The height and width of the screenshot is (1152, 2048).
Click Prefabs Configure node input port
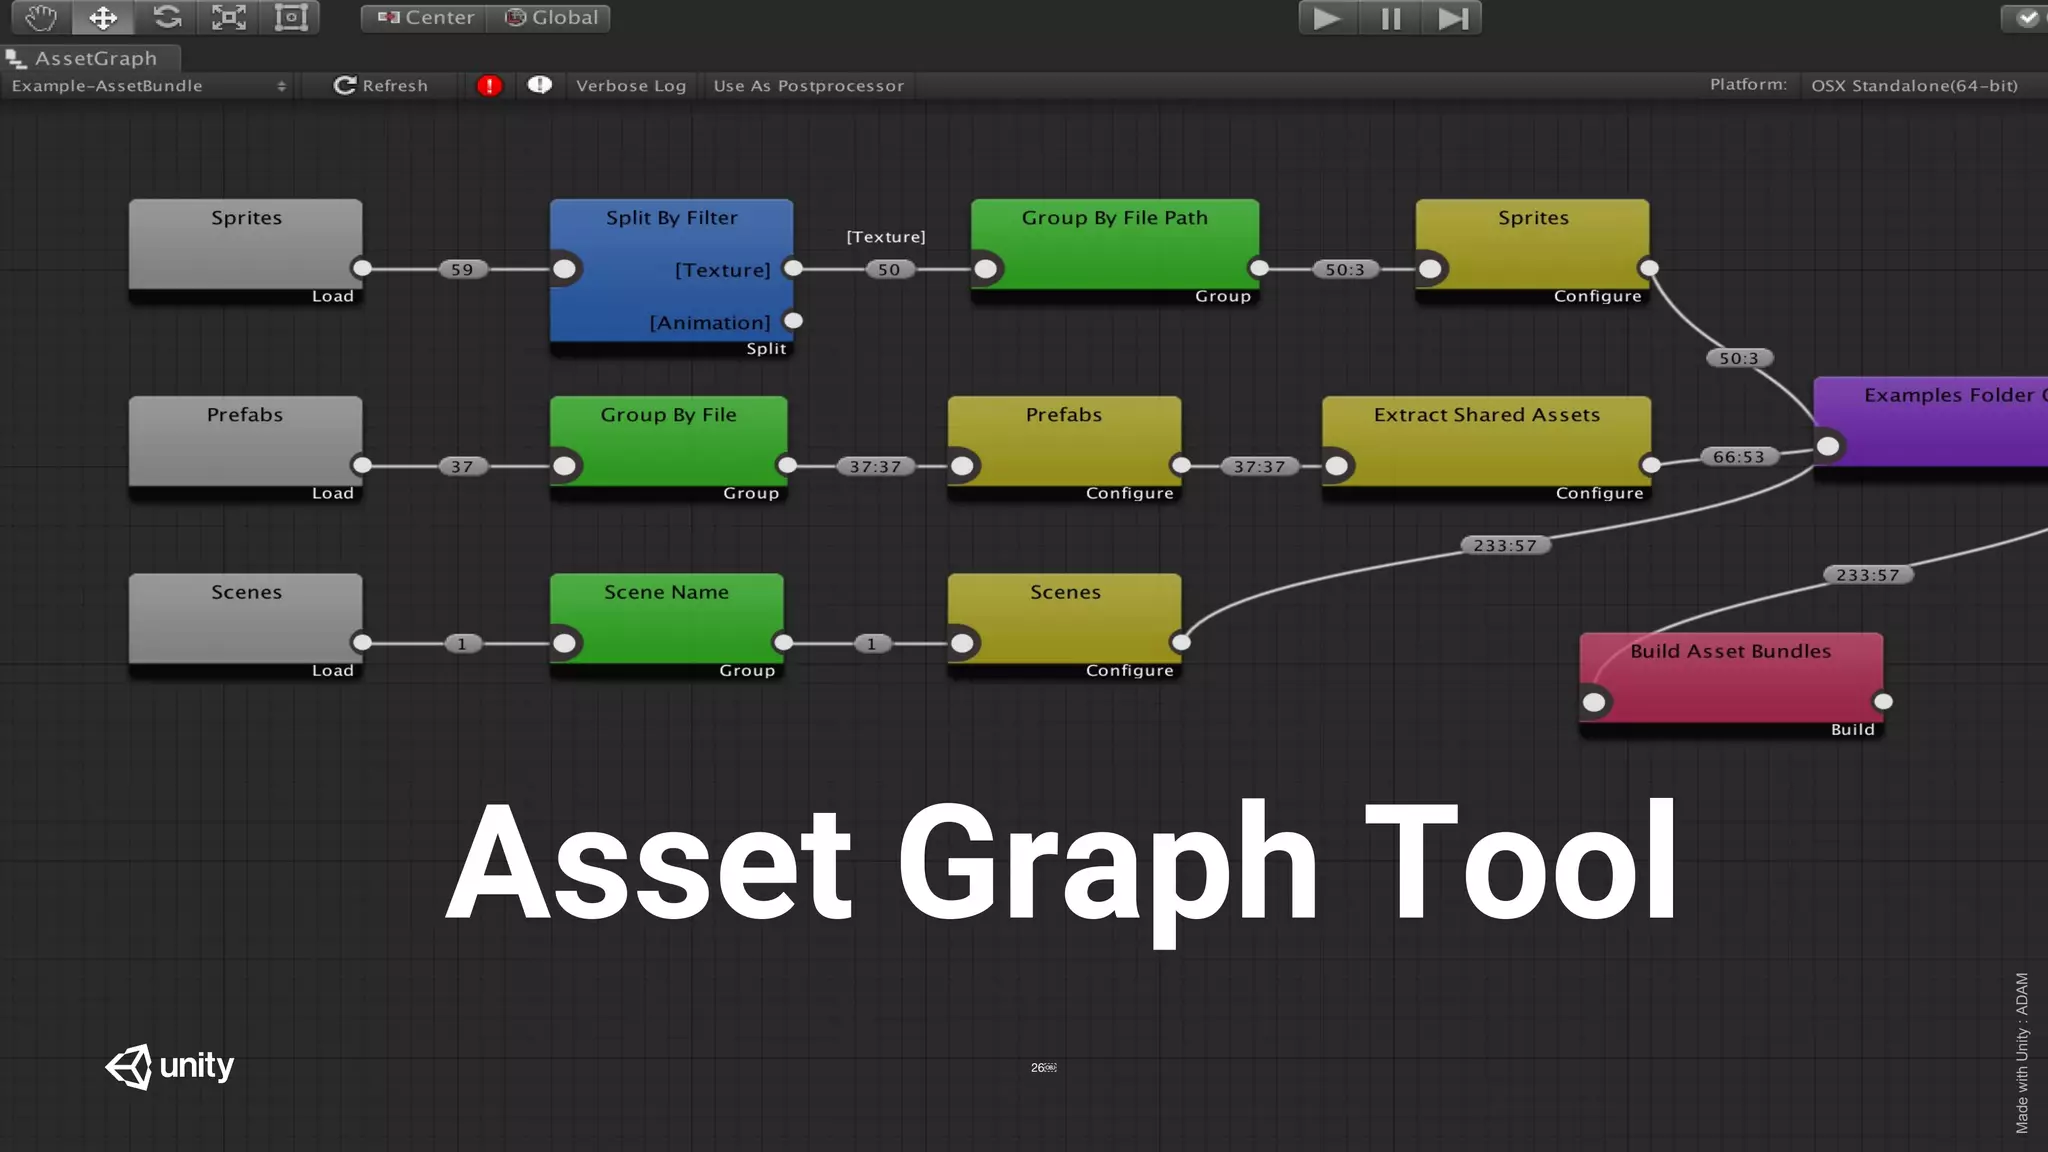963,466
